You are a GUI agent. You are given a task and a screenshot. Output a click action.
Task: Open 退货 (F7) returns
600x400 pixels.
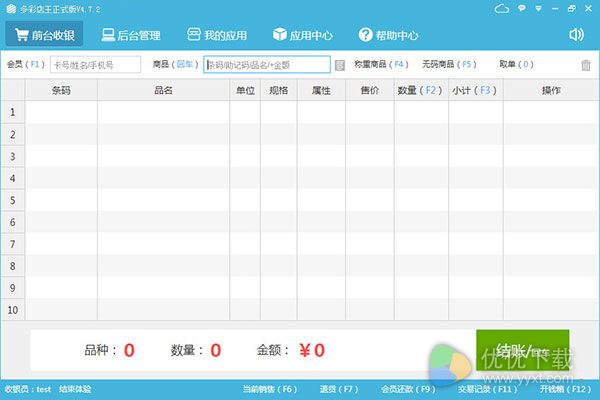click(x=339, y=389)
